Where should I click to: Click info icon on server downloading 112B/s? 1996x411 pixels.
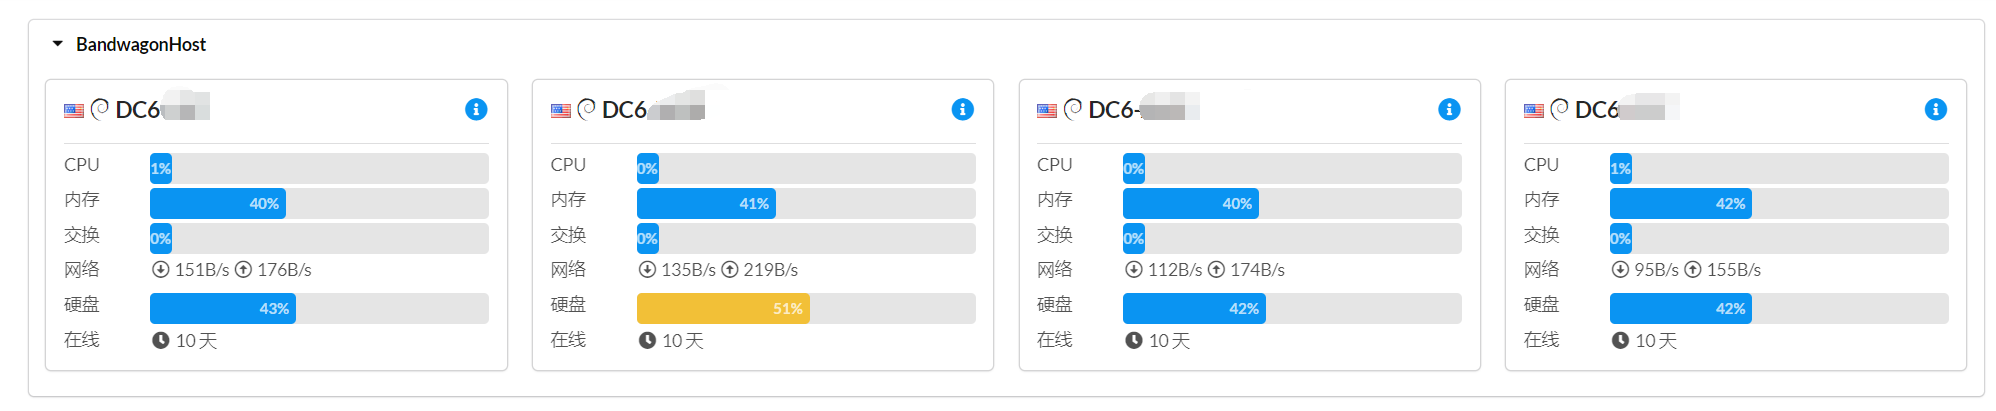(1449, 109)
